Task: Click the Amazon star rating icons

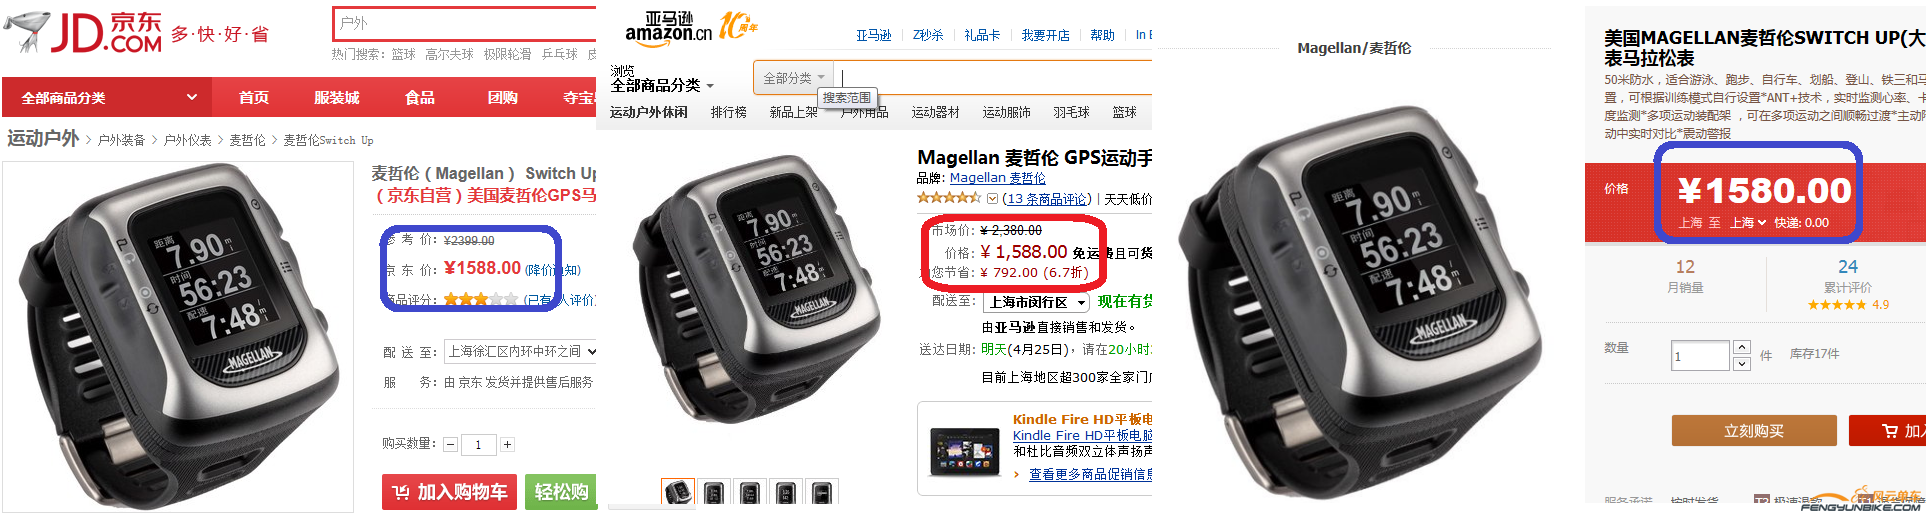Action: [x=950, y=198]
